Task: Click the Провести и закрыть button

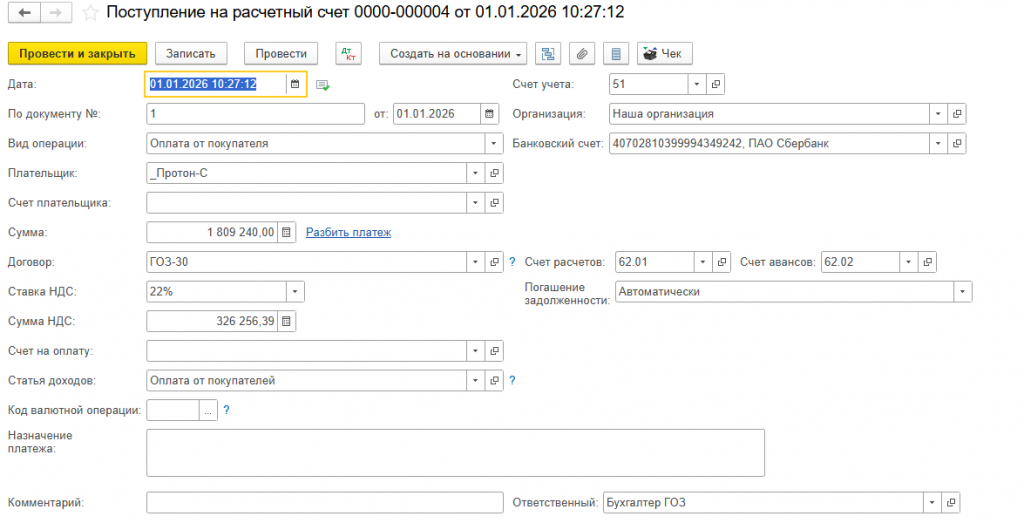Action: tap(77, 54)
